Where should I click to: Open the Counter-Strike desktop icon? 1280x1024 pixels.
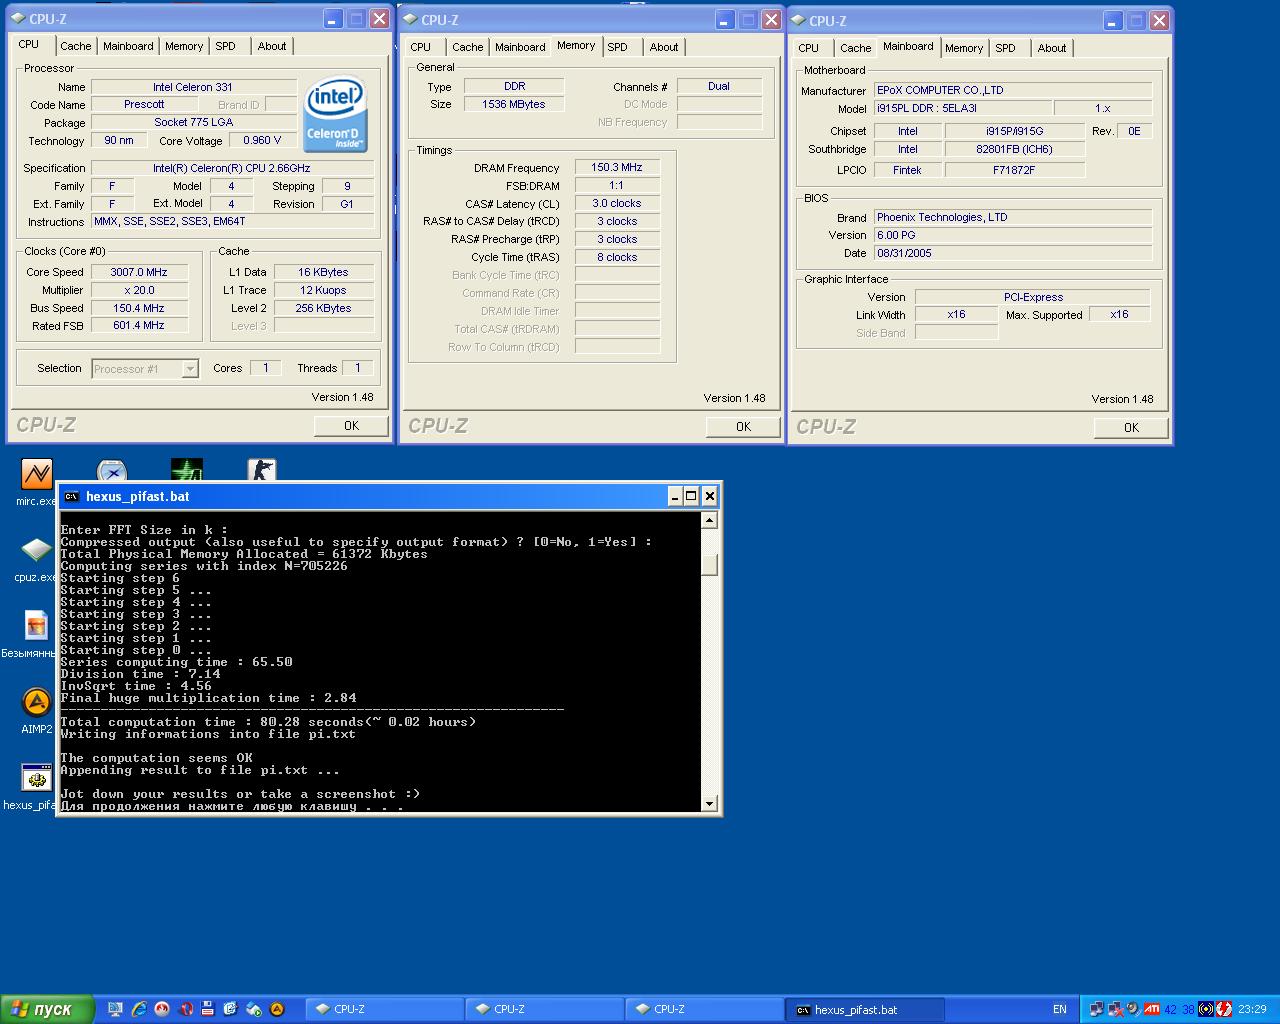261,470
